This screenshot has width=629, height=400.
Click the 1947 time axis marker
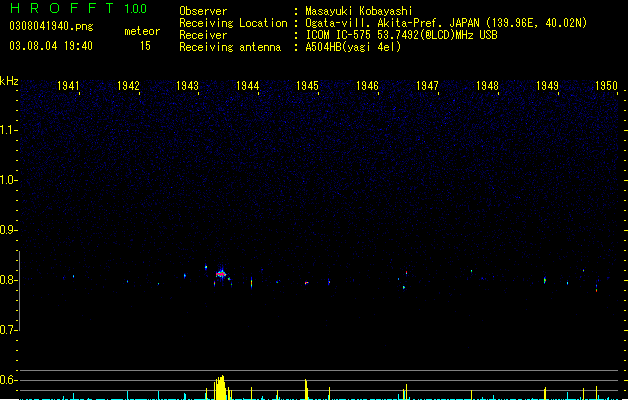[x=427, y=86]
